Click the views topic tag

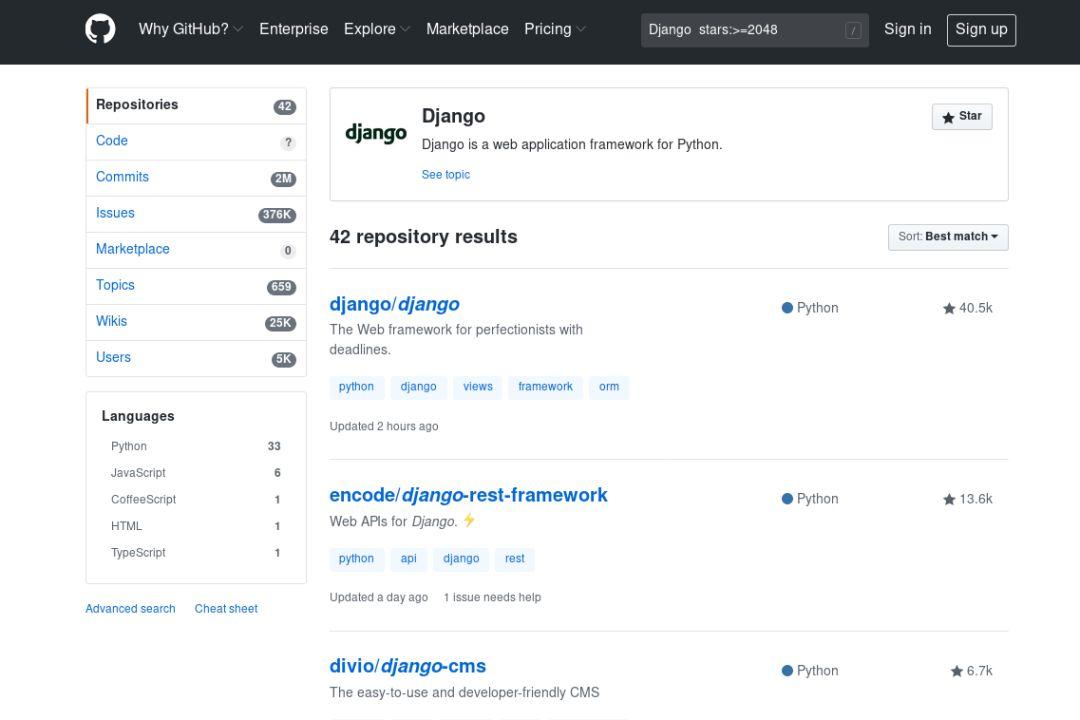477,387
